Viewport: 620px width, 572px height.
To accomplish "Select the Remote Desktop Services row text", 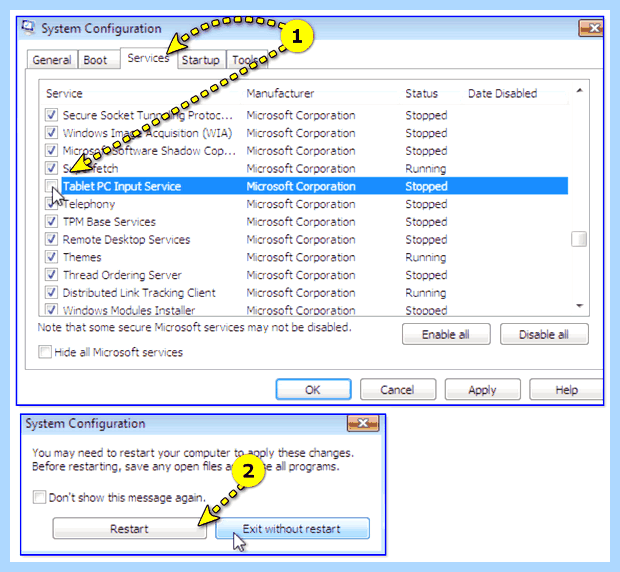I will click(x=127, y=240).
